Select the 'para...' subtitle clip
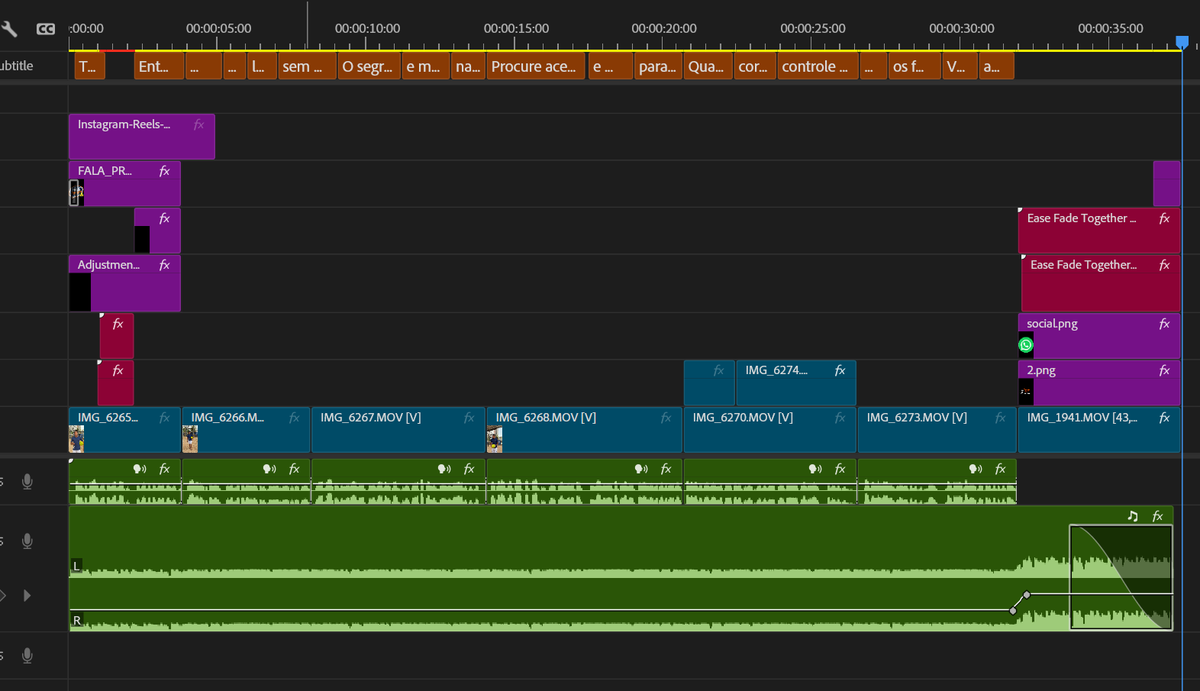 coord(659,66)
